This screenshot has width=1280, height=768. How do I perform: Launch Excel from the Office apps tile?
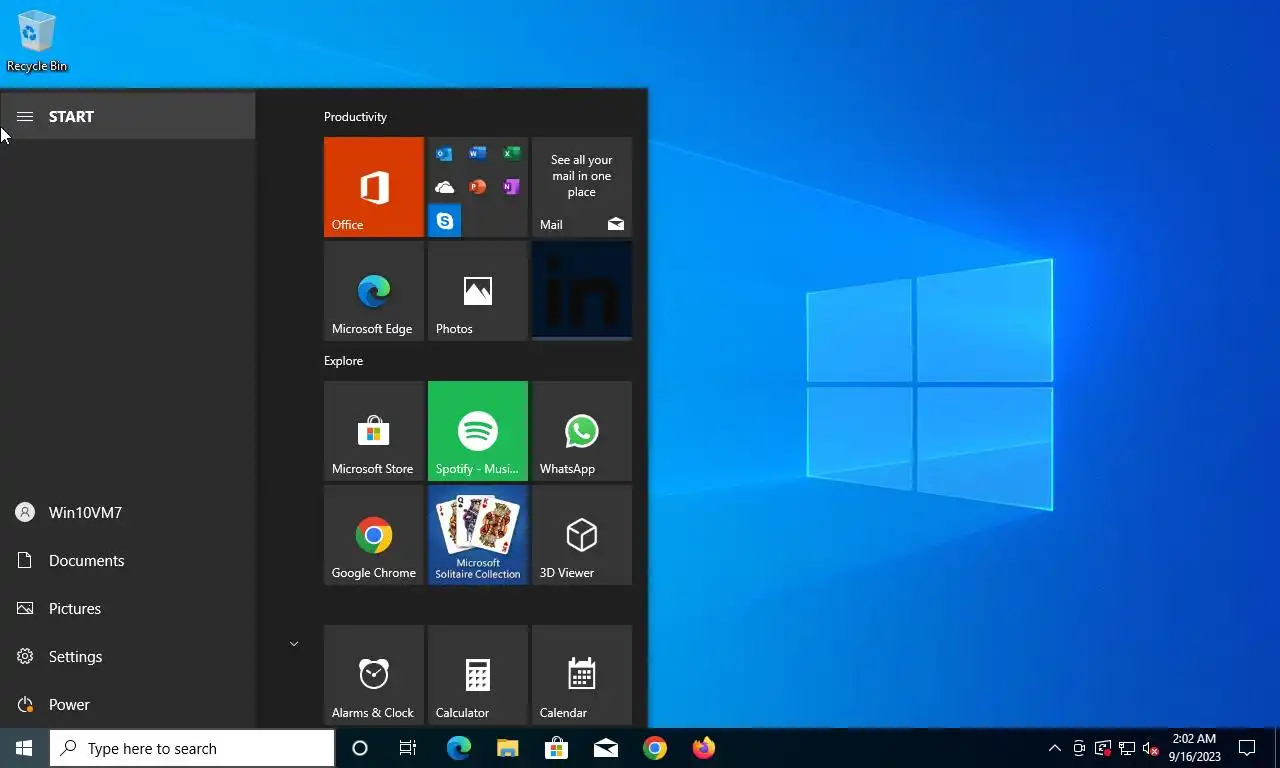(x=511, y=154)
